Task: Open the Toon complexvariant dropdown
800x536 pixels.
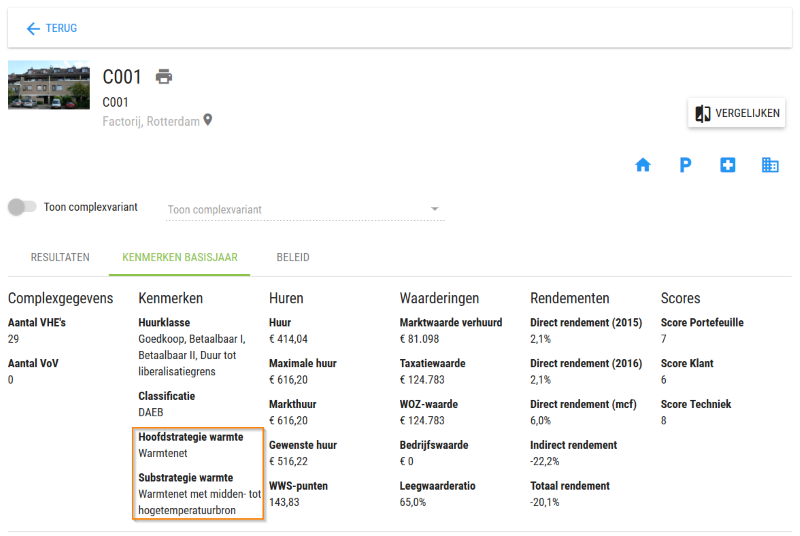Action: pyautogui.click(x=305, y=210)
